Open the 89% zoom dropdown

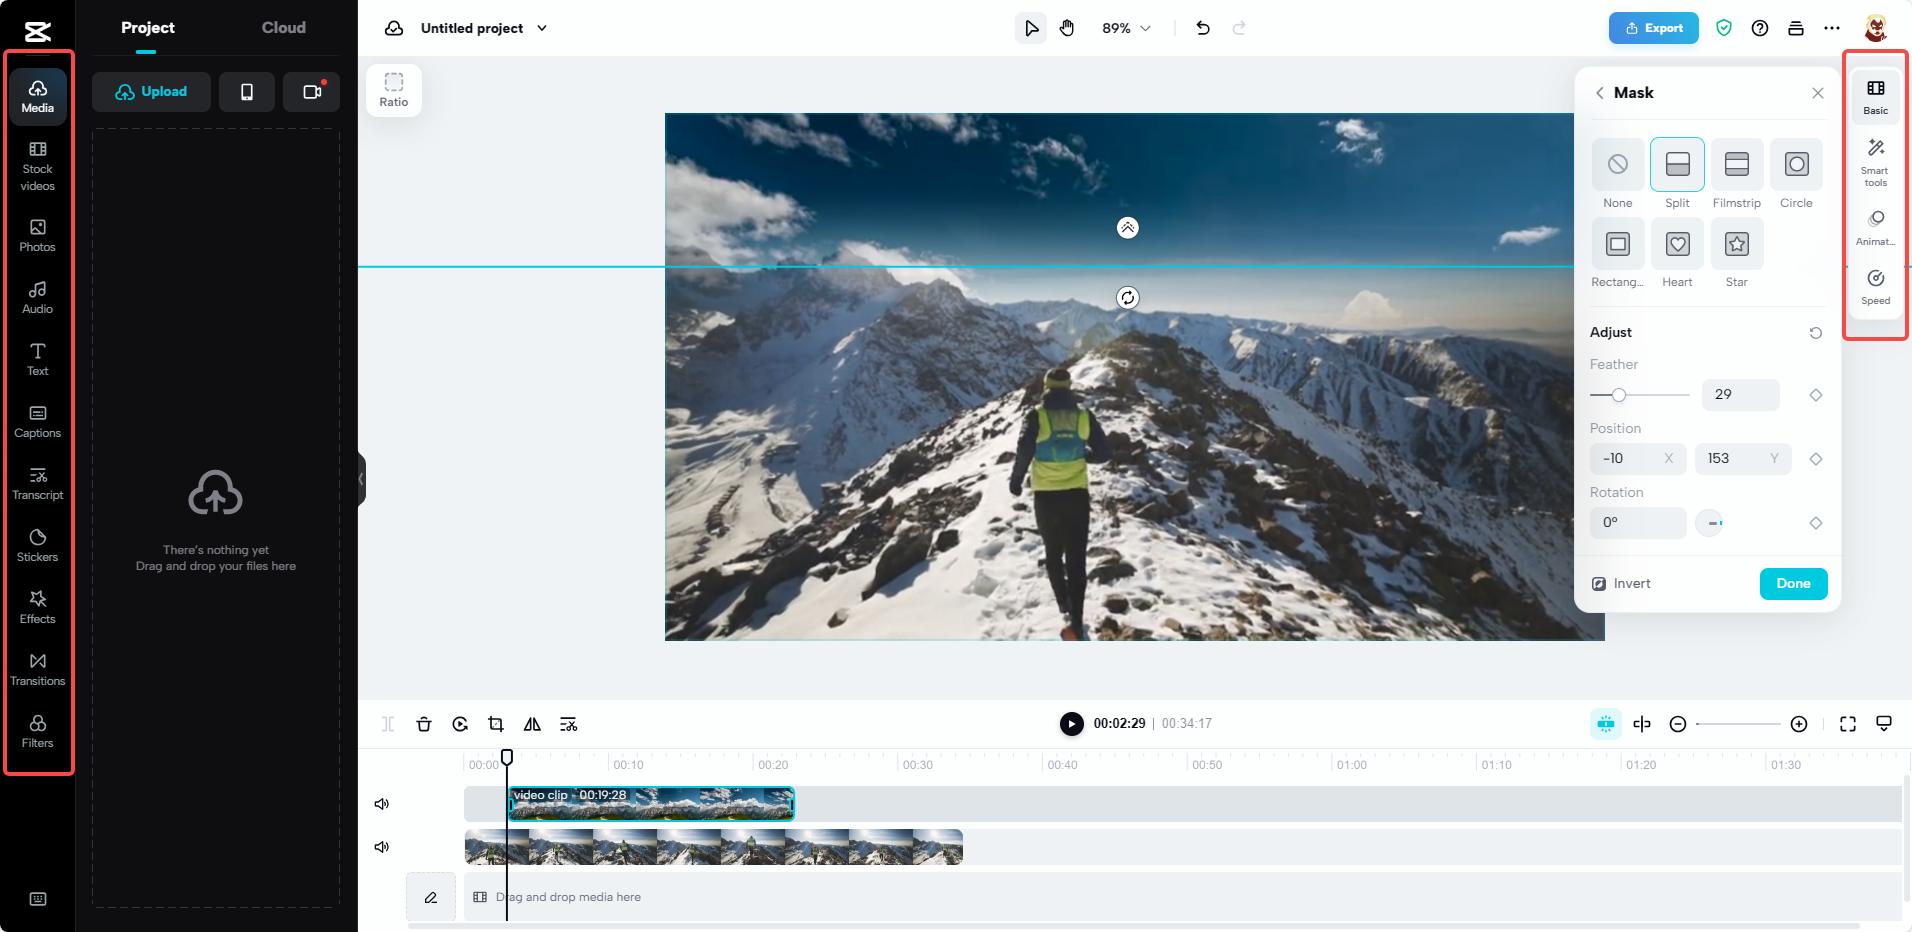point(1126,28)
